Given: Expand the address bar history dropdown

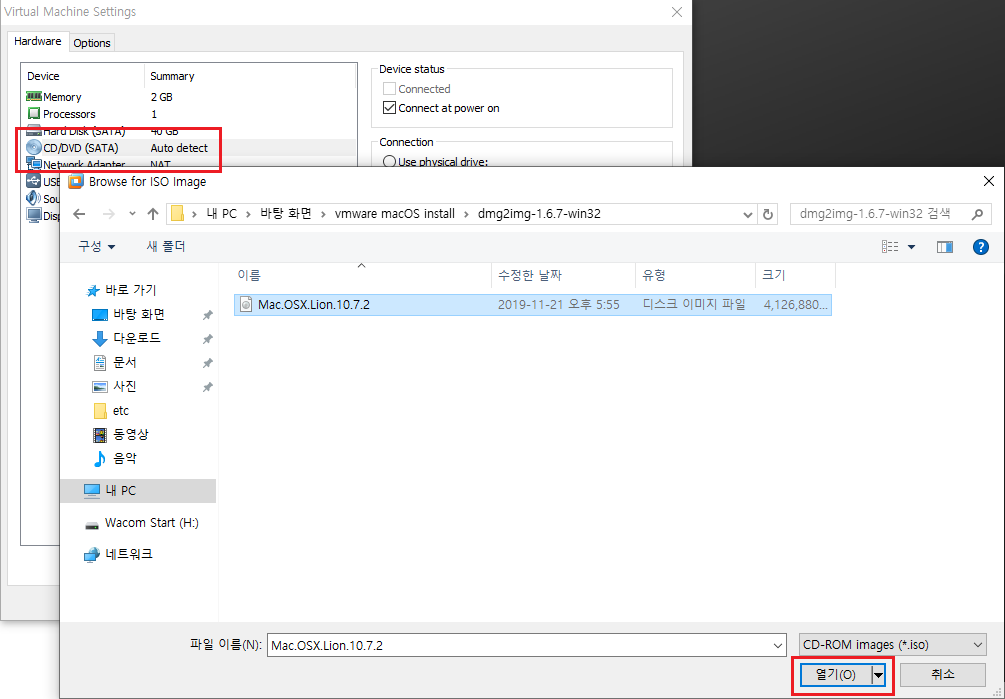Looking at the screenshot, I should pyautogui.click(x=747, y=214).
